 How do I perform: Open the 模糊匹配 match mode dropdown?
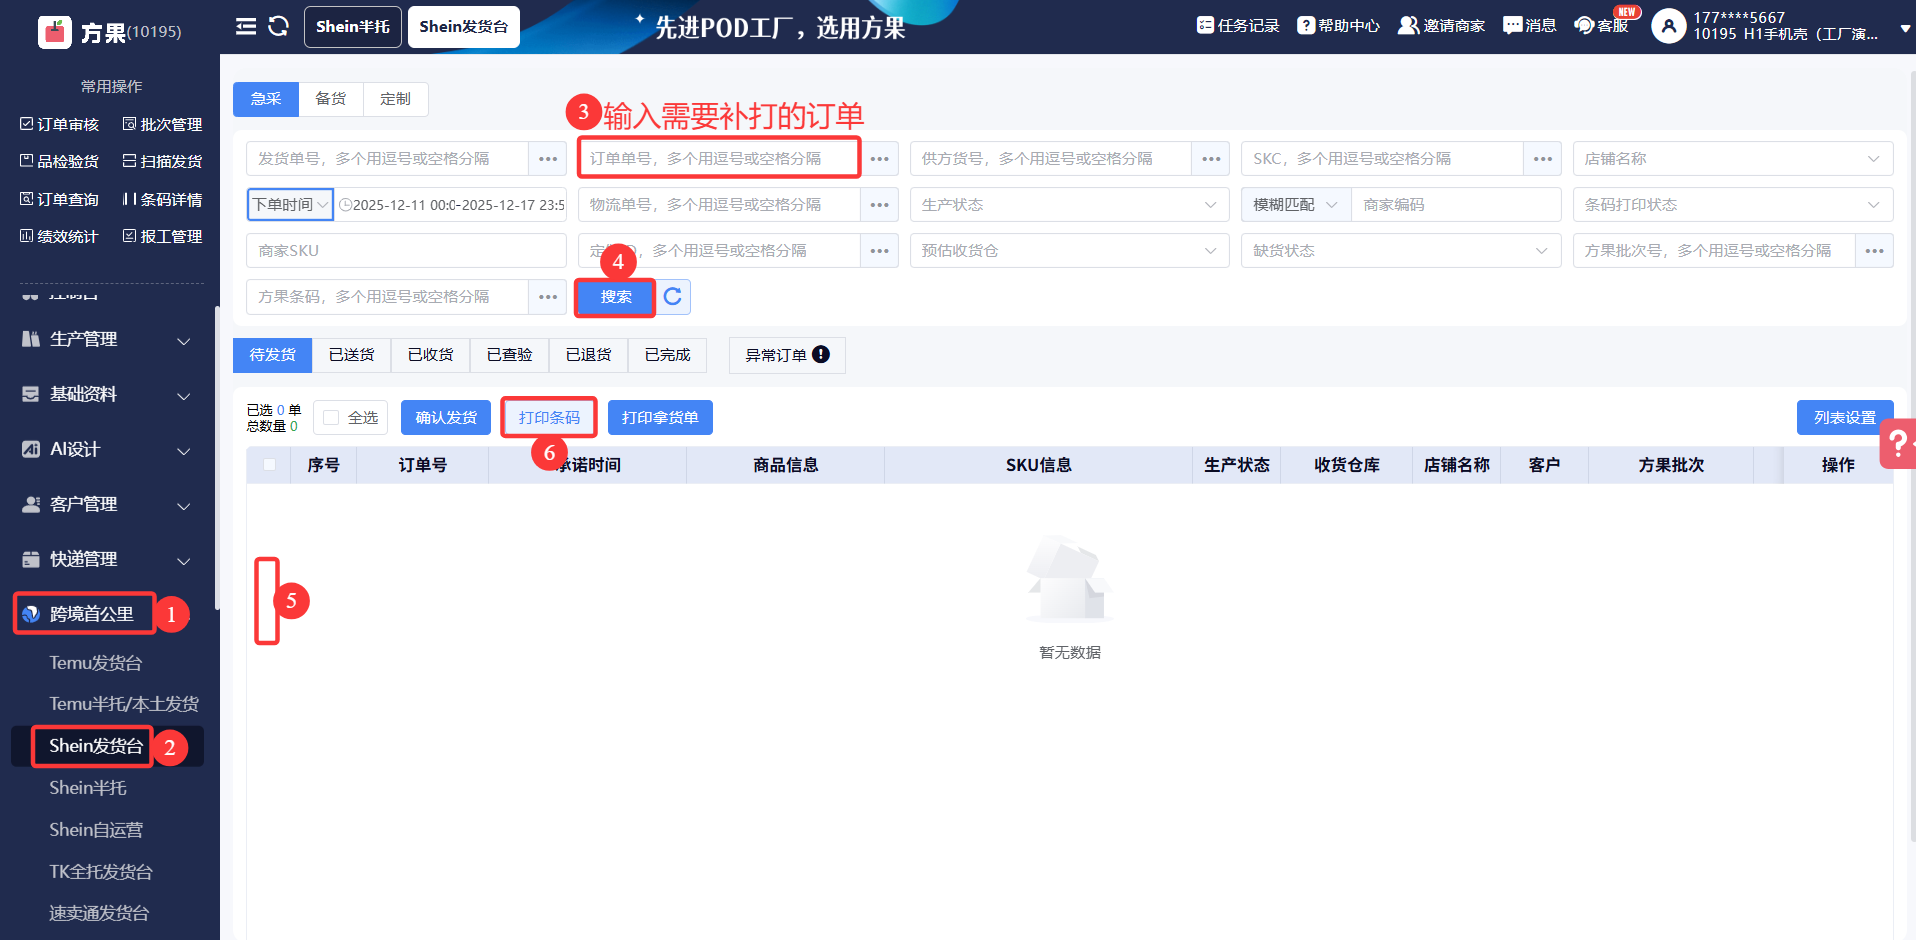[x=1296, y=205]
